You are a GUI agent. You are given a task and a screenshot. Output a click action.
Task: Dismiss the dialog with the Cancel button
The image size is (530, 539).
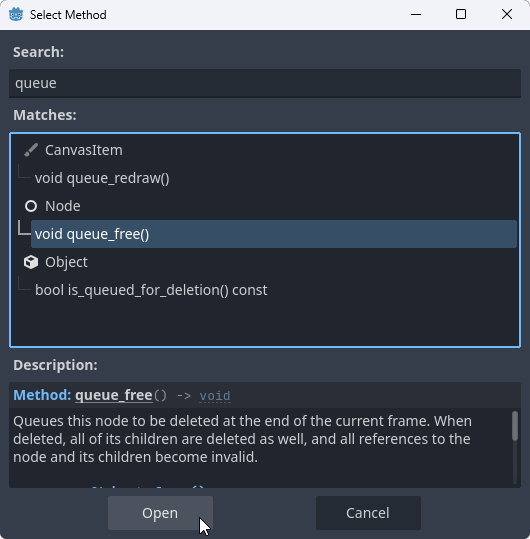tap(368, 513)
